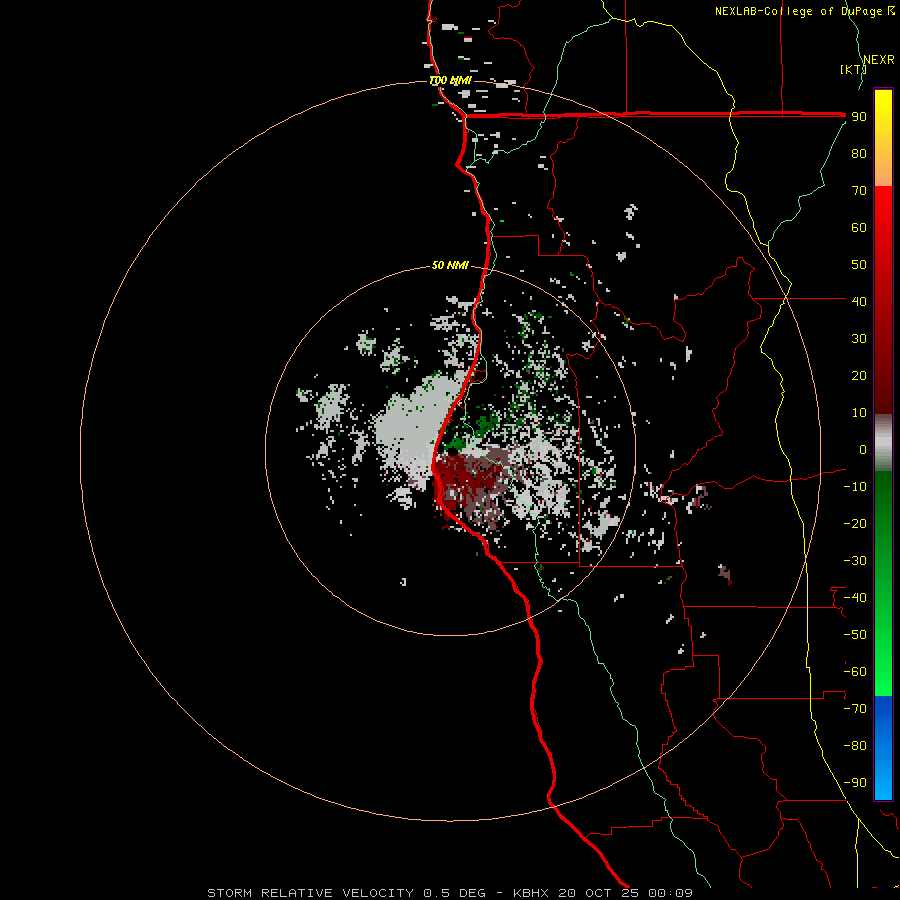Click the 30 value on the velocity scale
The width and height of the screenshot is (900, 900).
click(859, 339)
